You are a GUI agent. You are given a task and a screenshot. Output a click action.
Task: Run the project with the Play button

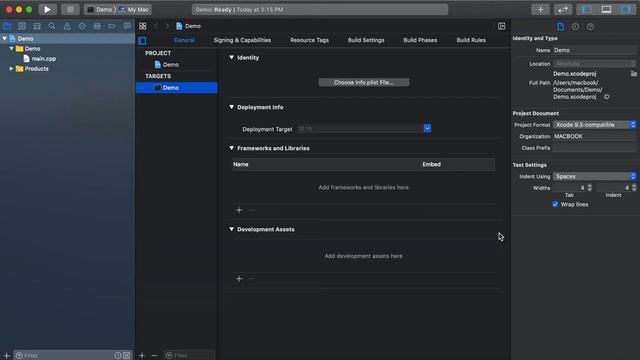(x=47, y=9)
